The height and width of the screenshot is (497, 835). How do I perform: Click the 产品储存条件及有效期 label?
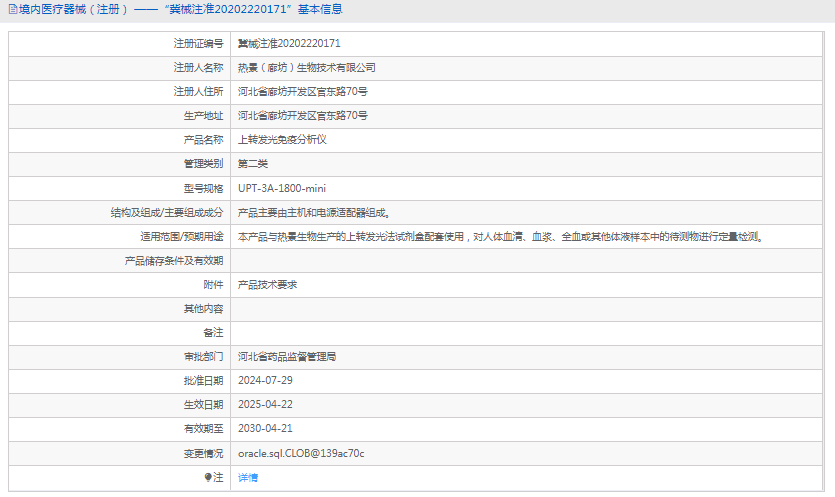174,261
